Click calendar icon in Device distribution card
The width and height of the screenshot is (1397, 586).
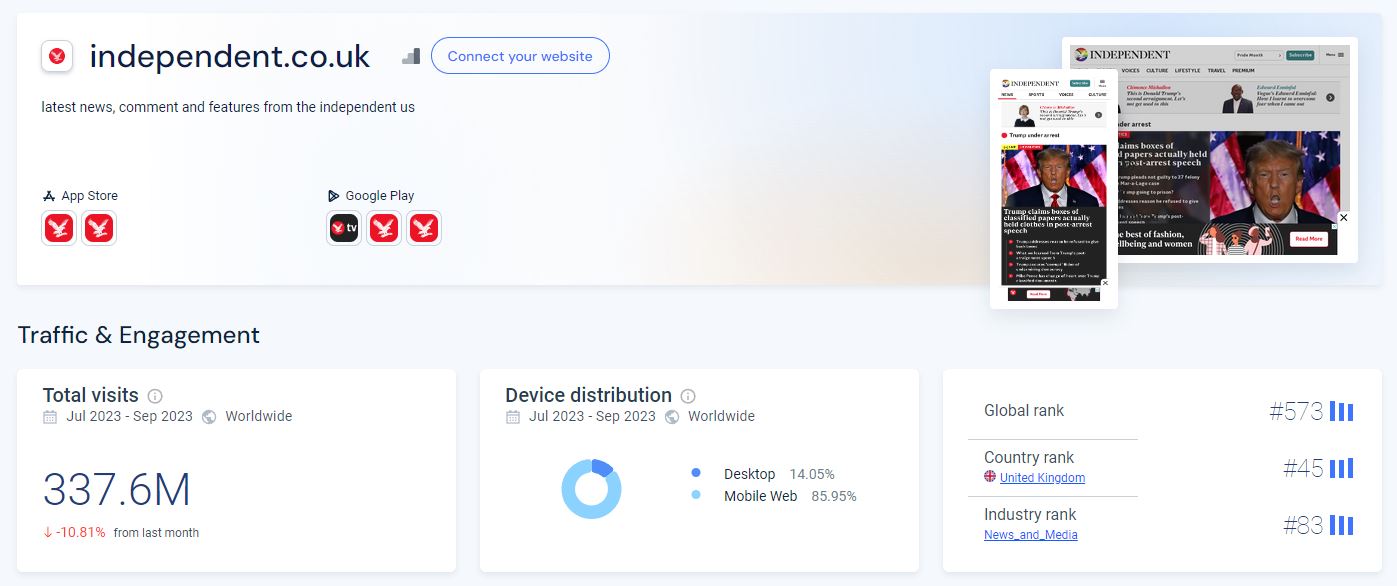click(513, 417)
